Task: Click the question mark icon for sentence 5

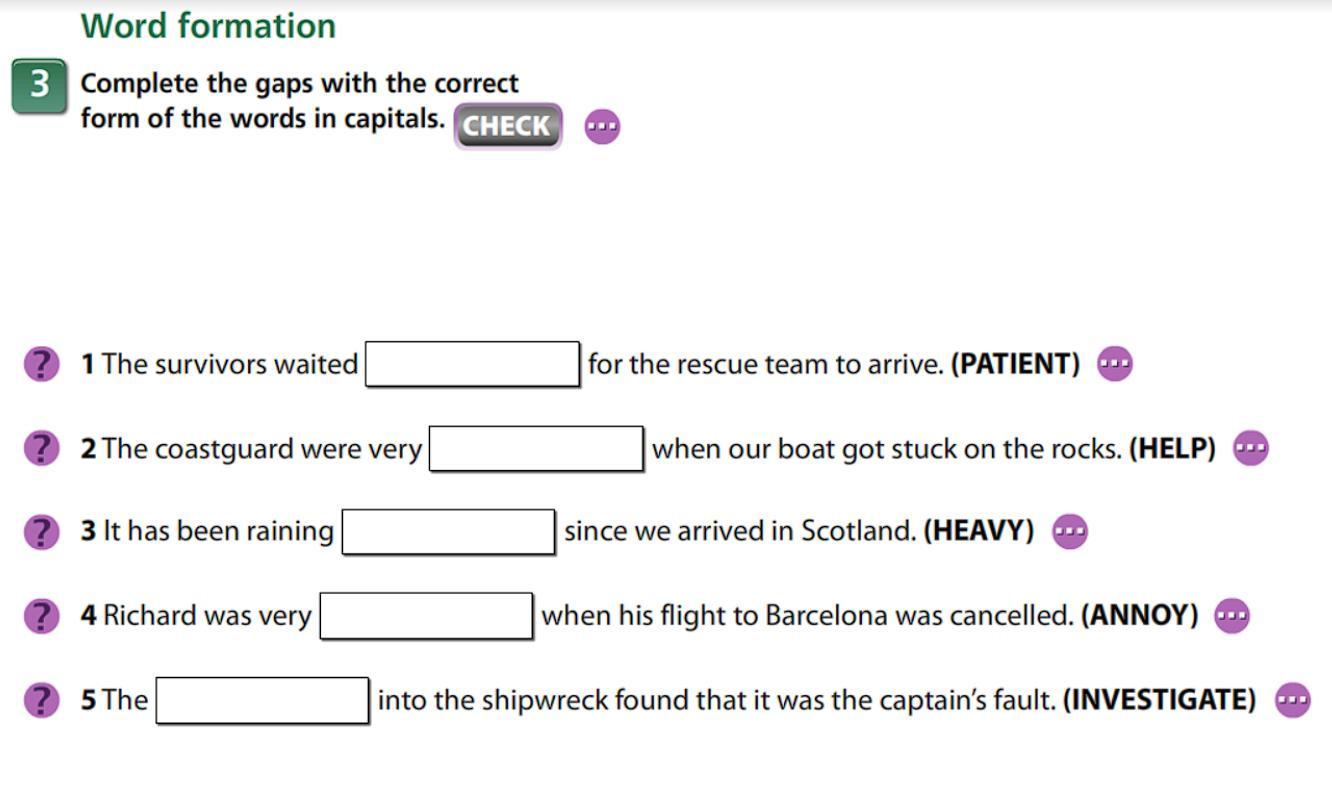Action: tap(41, 700)
